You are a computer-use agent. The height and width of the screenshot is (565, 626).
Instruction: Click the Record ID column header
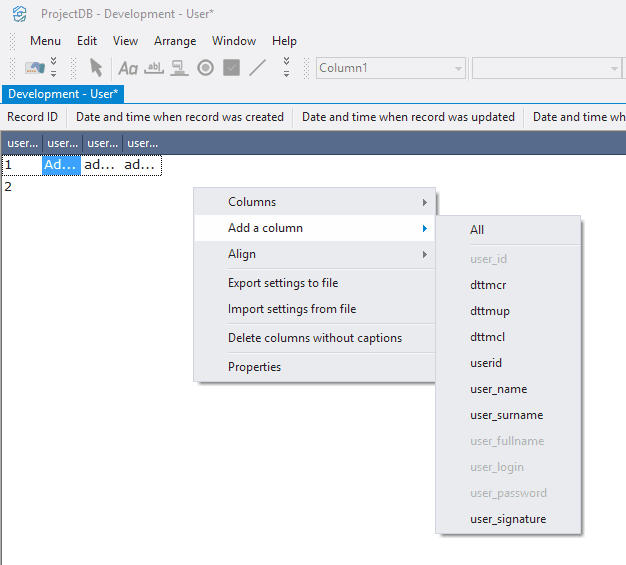pyautogui.click(x=33, y=117)
